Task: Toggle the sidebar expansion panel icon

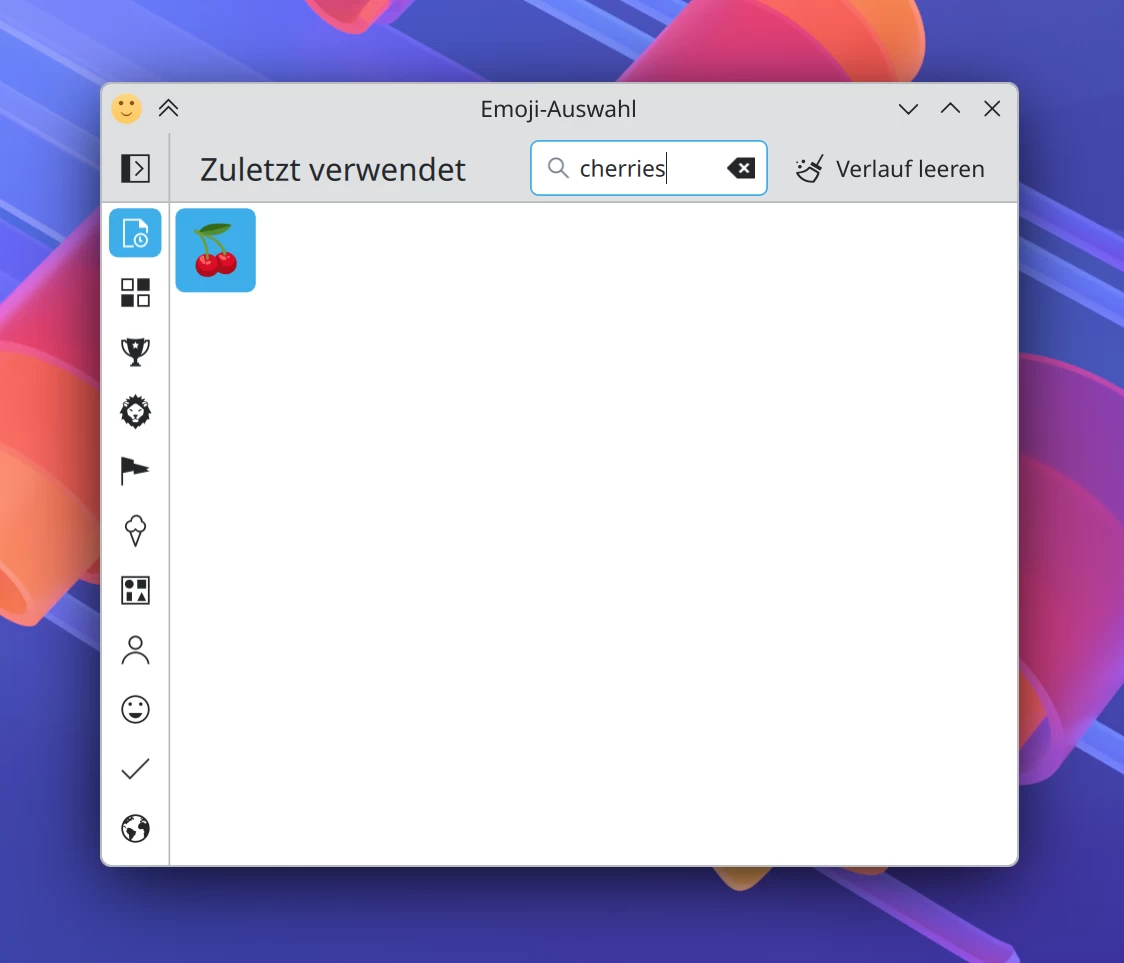Action: 135,167
